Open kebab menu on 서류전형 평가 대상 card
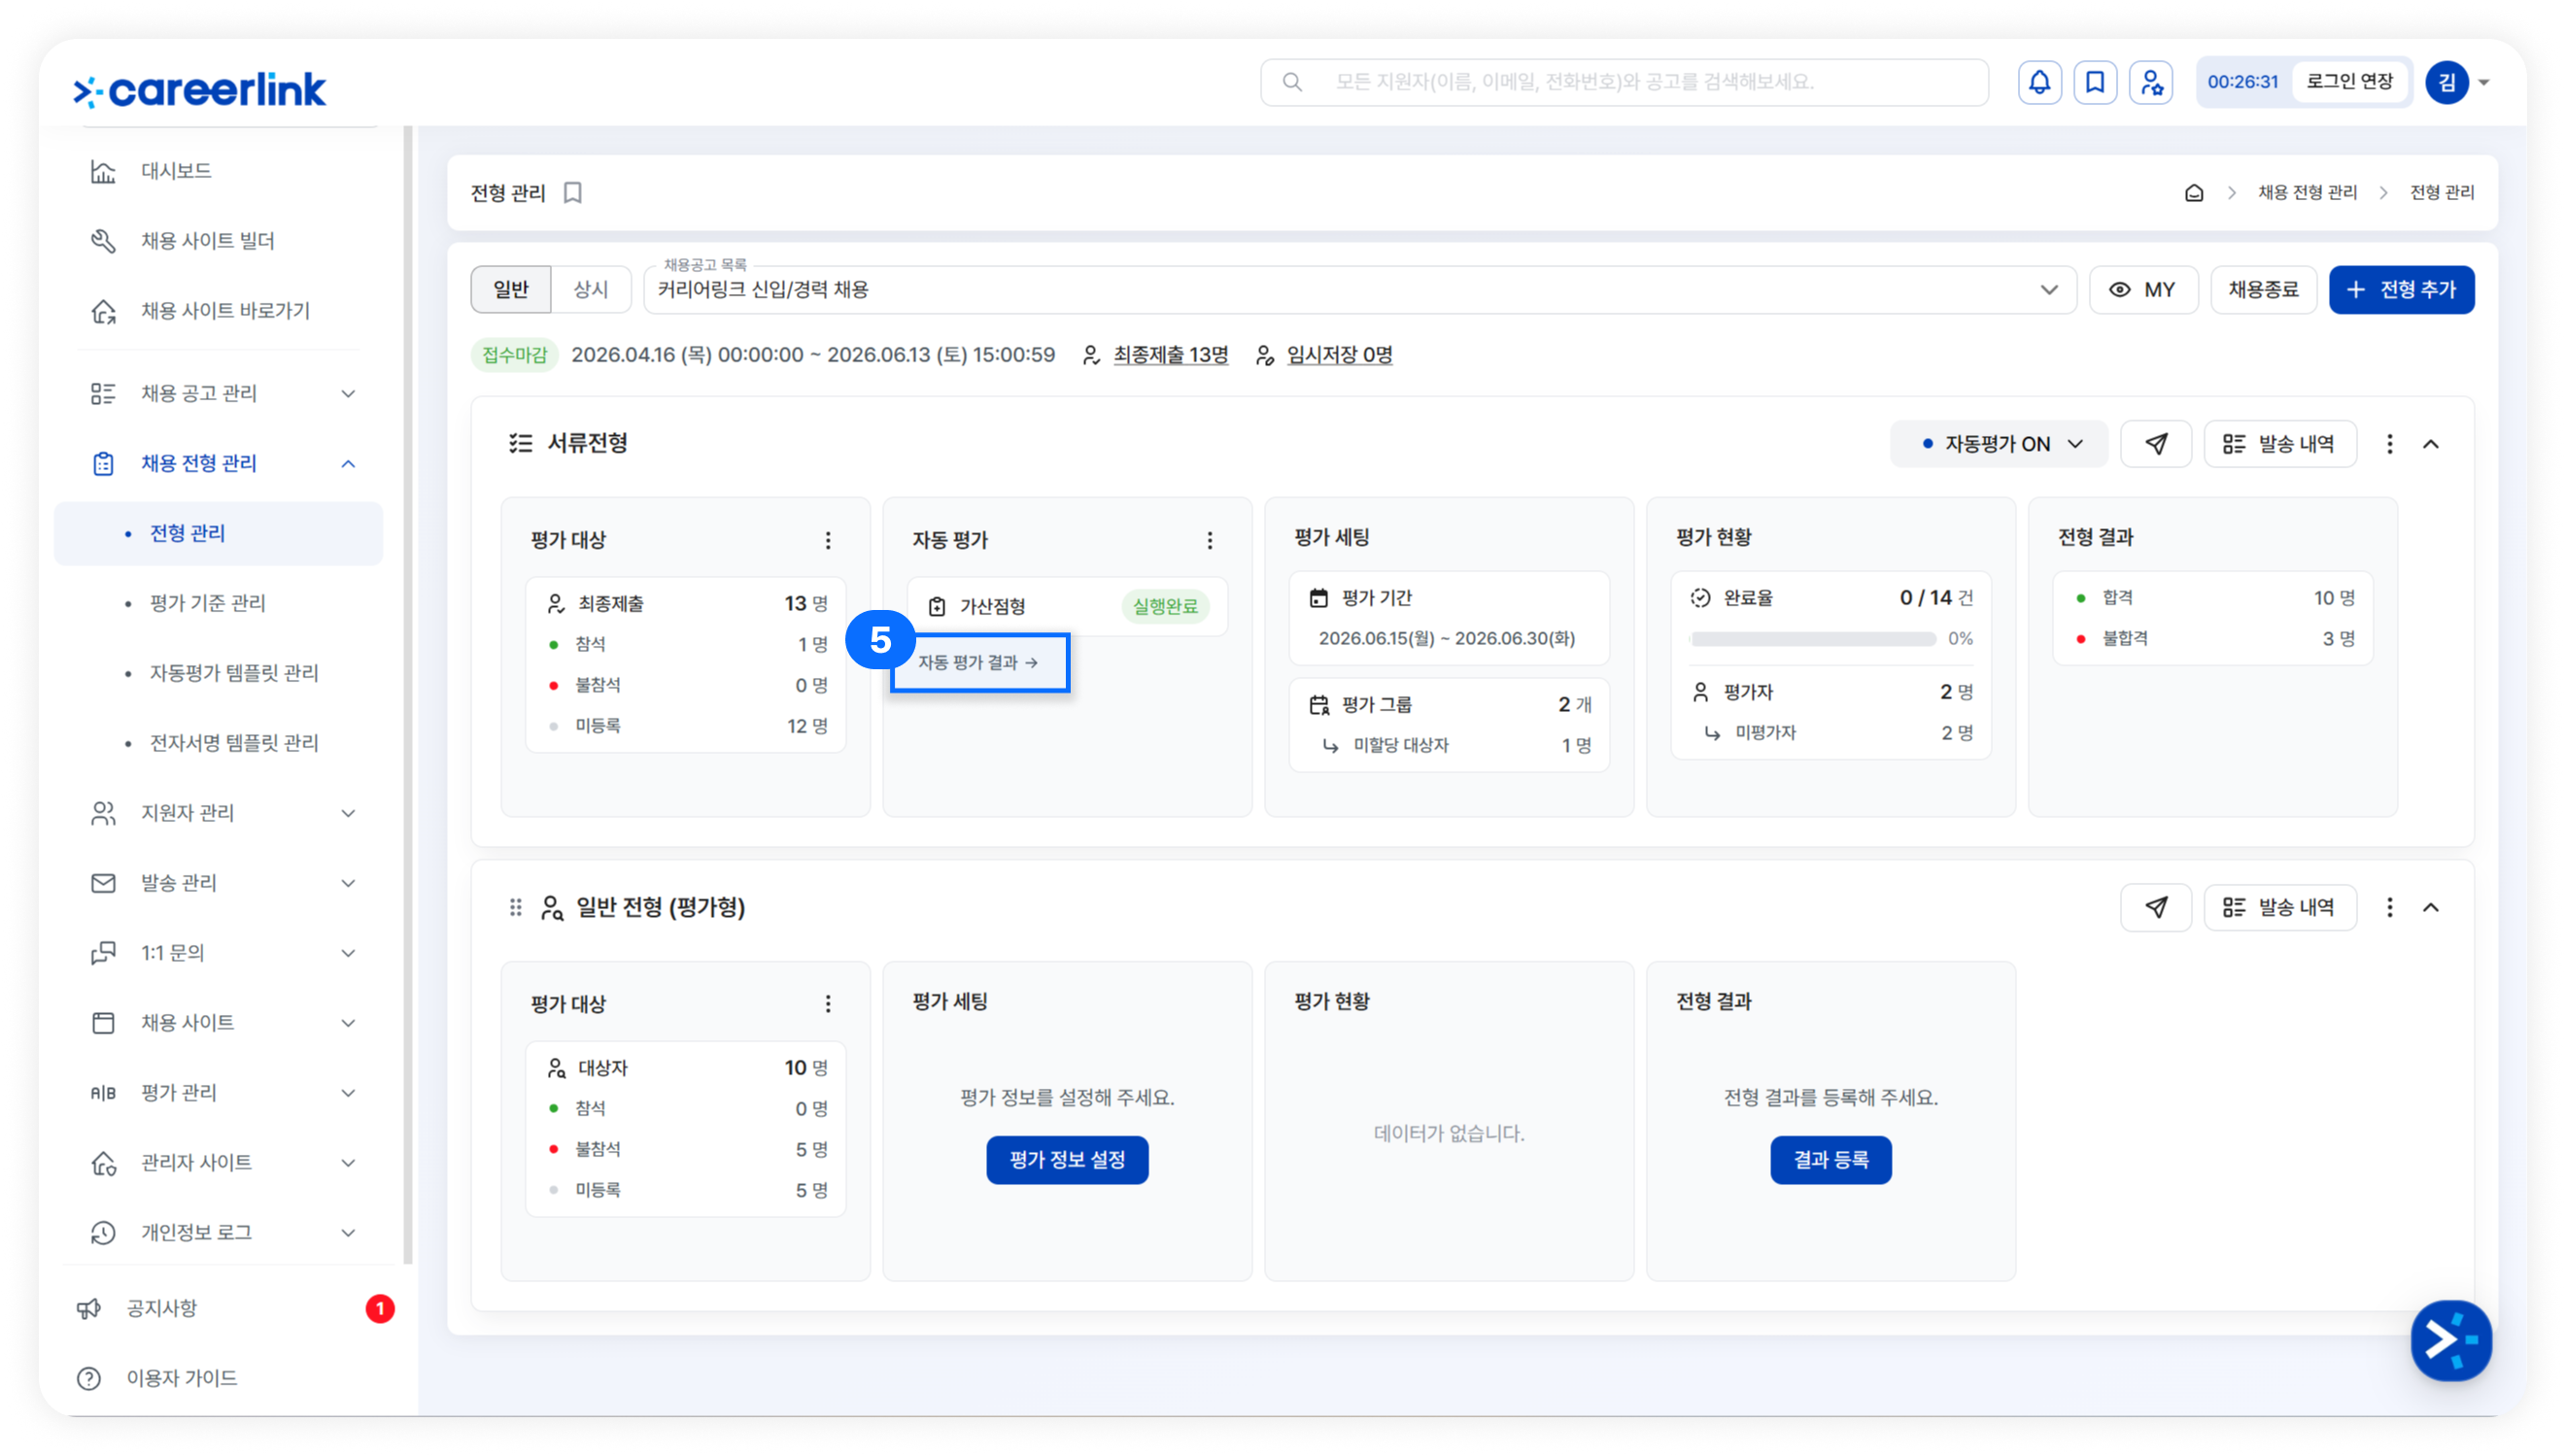The width and height of the screenshot is (2566, 1456). pyautogui.click(x=828, y=541)
